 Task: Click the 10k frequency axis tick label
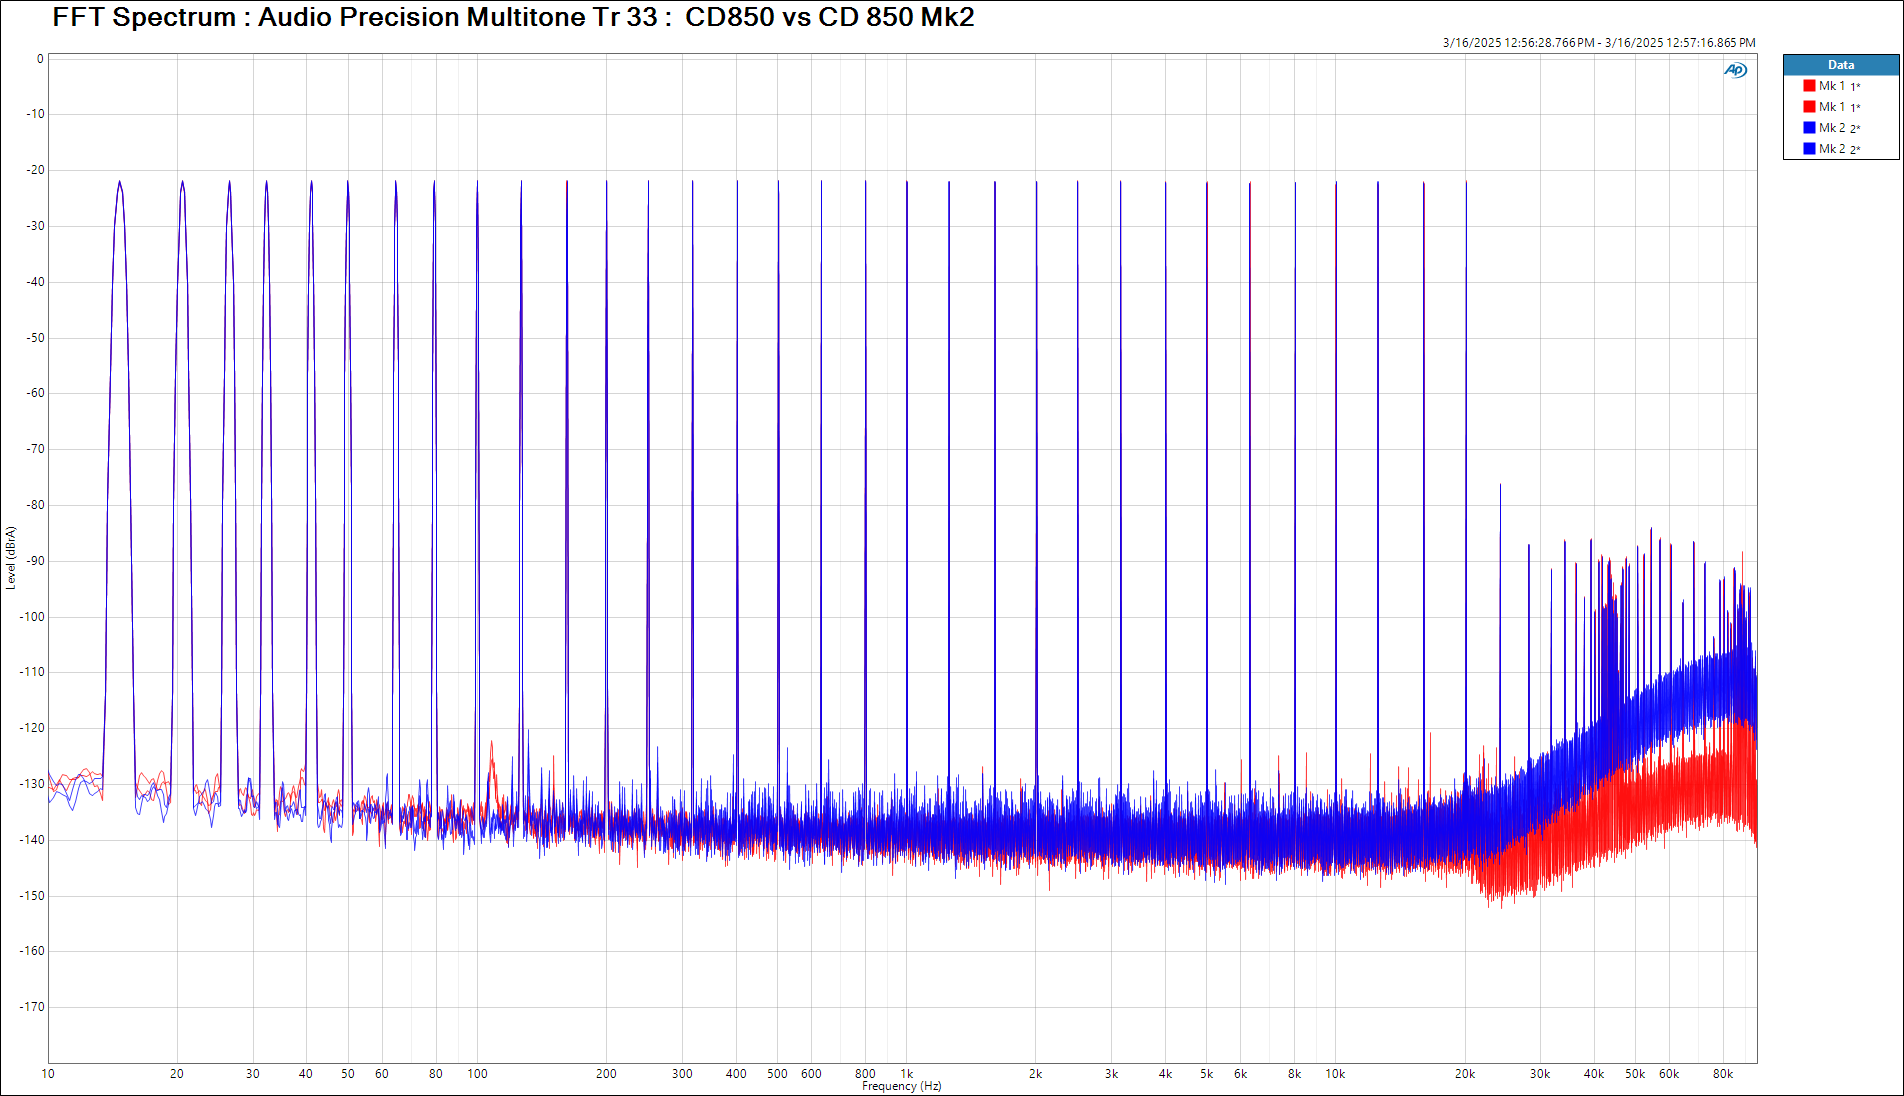pyautogui.click(x=1335, y=1074)
